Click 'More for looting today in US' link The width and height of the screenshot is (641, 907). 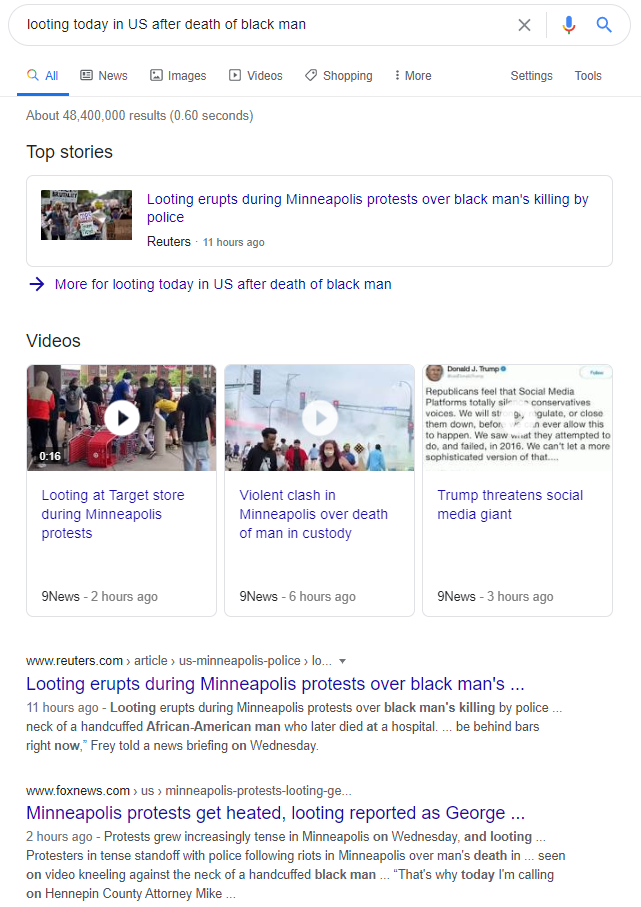pyautogui.click(x=223, y=284)
